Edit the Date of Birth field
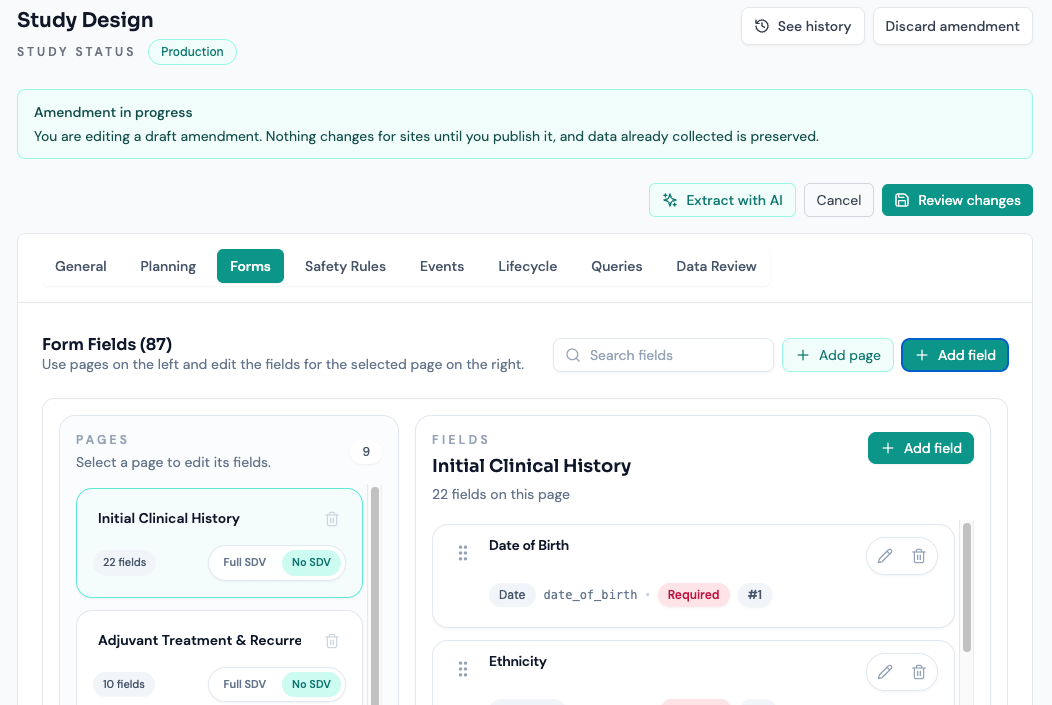The height and width of the screenshot is (705, 1052). coord(885,555)
